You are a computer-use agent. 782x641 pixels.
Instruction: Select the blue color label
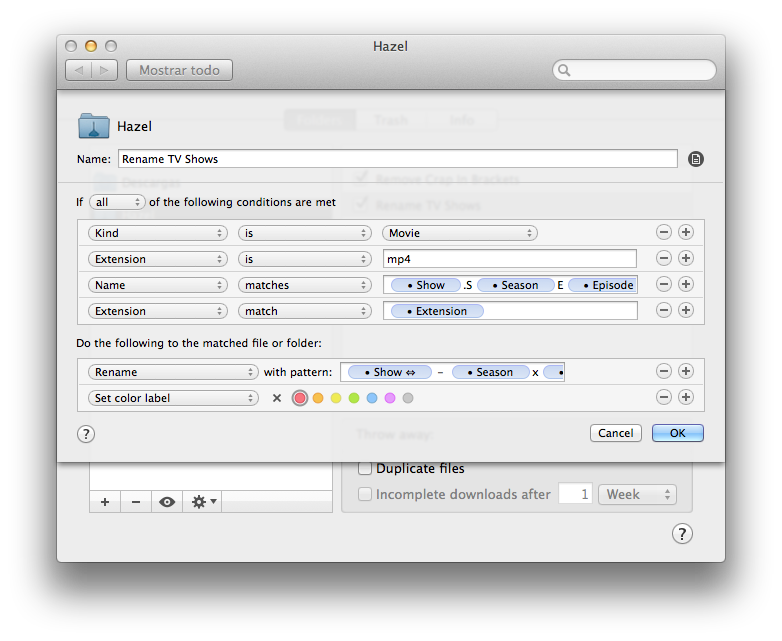(x=372, y=398)
